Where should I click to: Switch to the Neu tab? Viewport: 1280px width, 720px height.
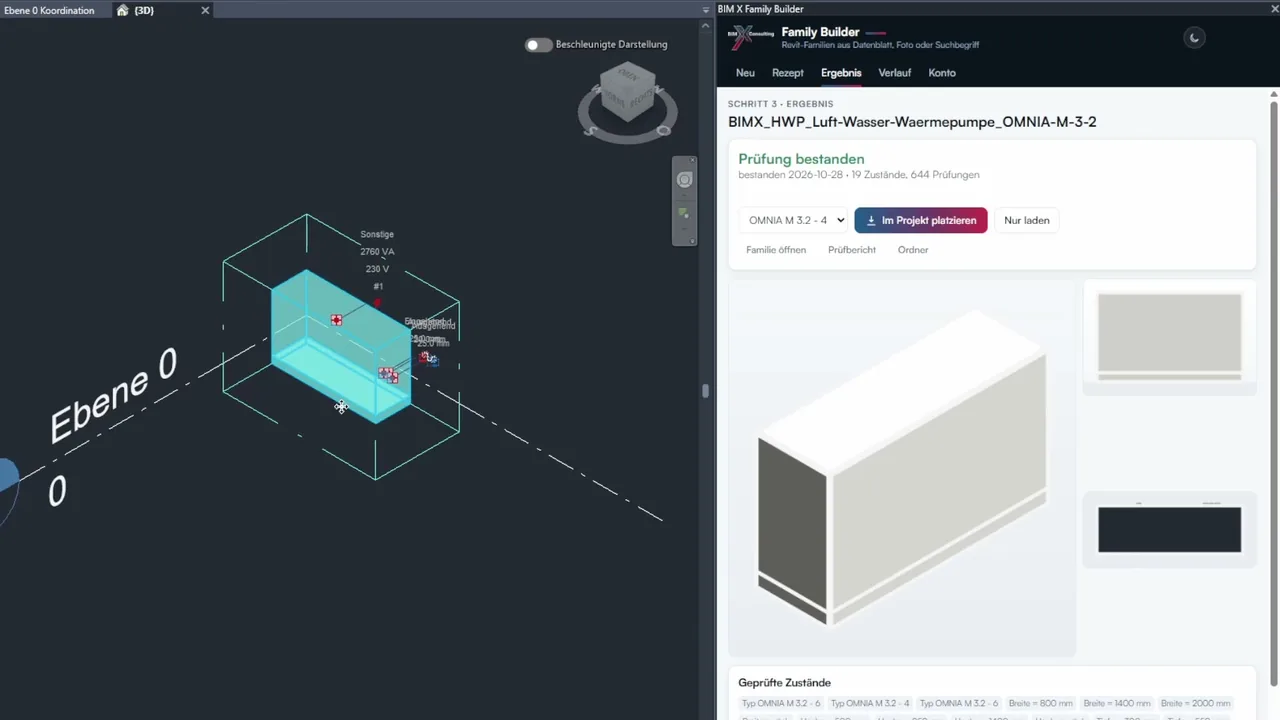[745, 73]
